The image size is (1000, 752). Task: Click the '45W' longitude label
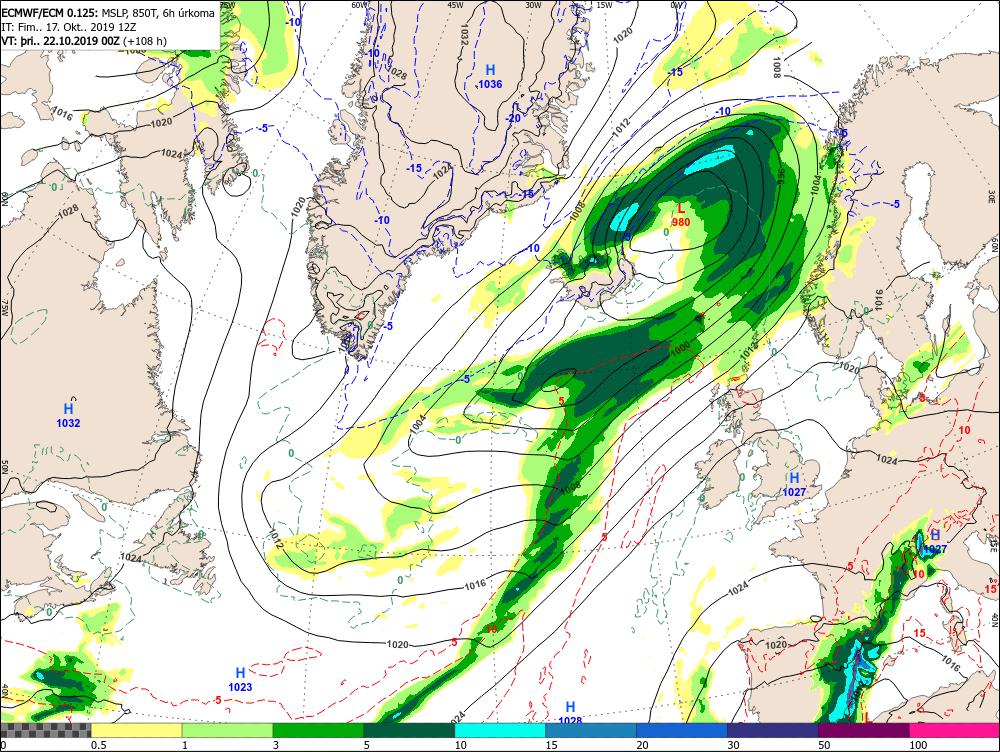(x=455, y=4)
